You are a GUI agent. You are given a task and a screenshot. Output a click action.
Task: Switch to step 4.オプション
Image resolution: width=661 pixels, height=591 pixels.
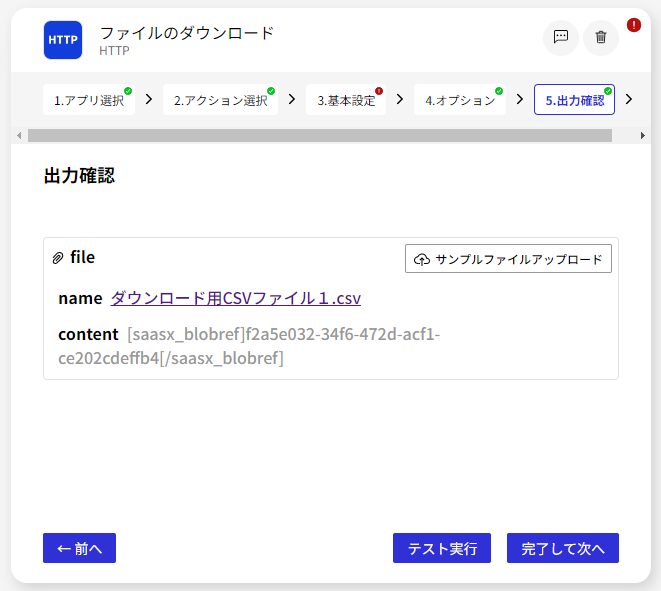460,100
